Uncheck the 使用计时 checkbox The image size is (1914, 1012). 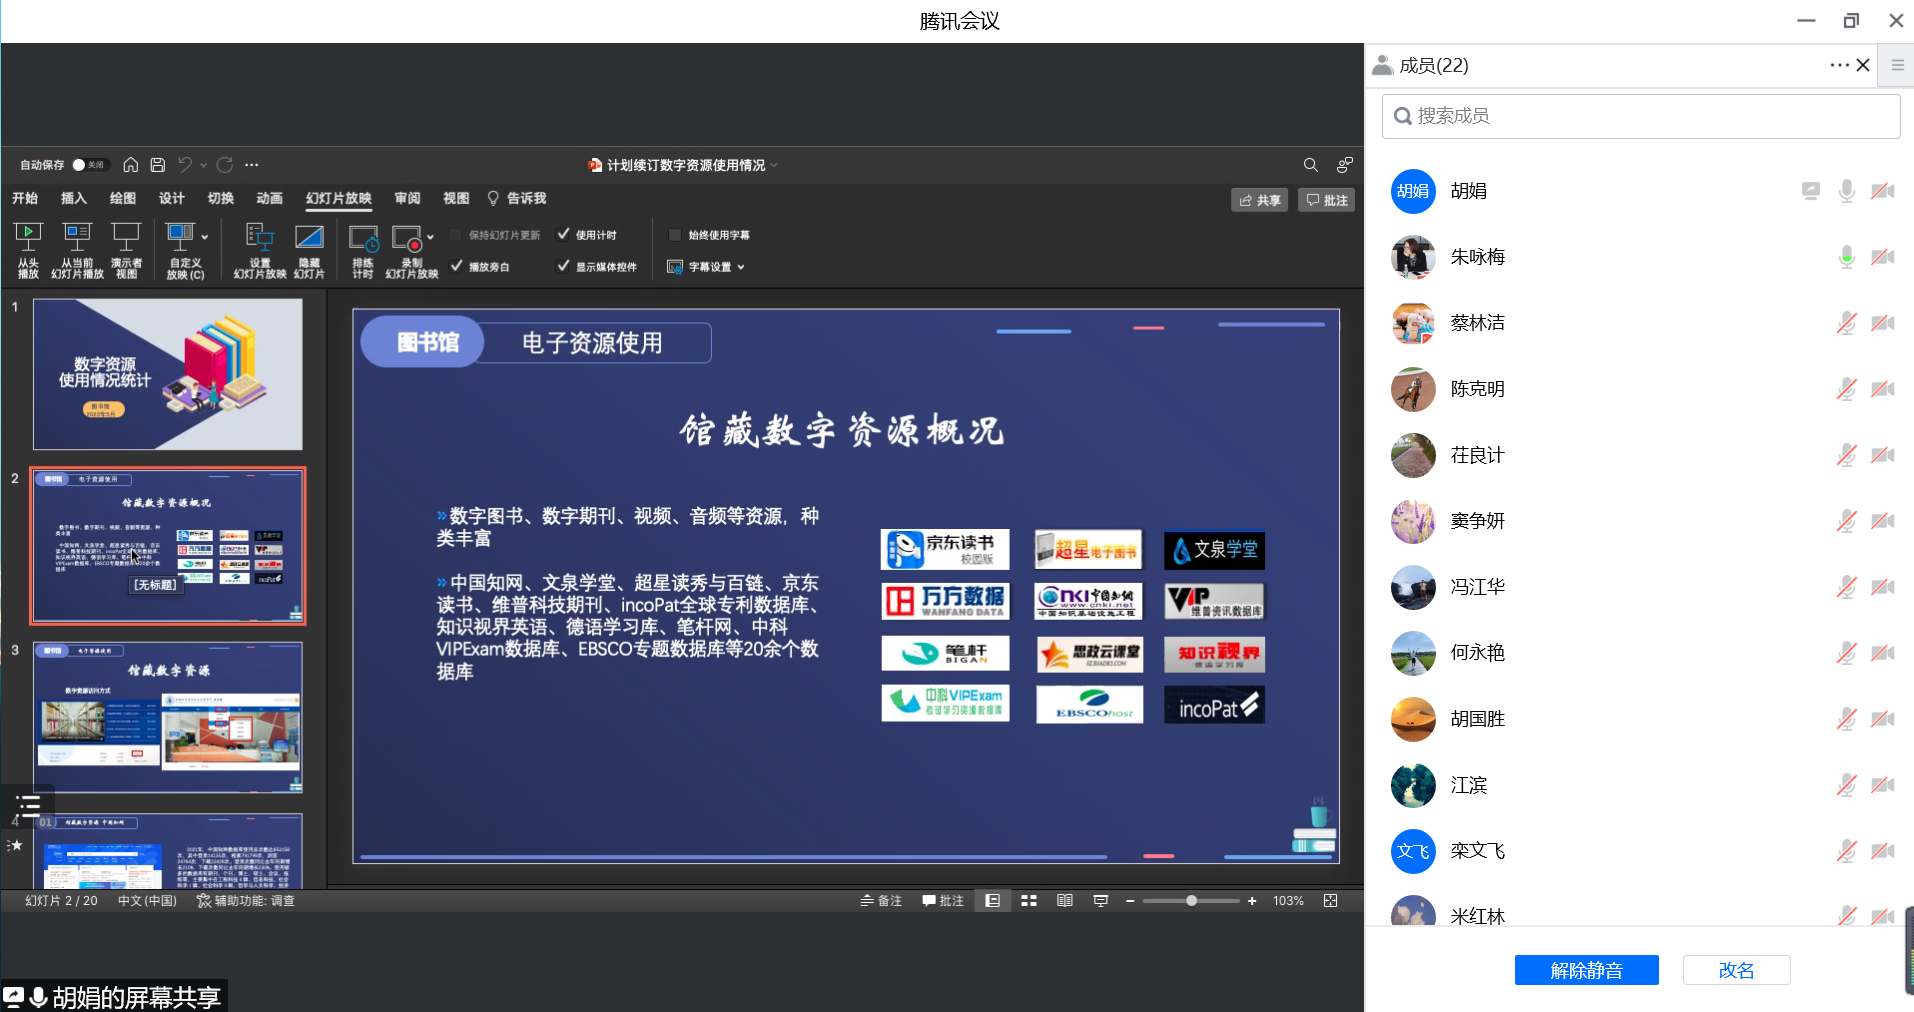(564, 235)
